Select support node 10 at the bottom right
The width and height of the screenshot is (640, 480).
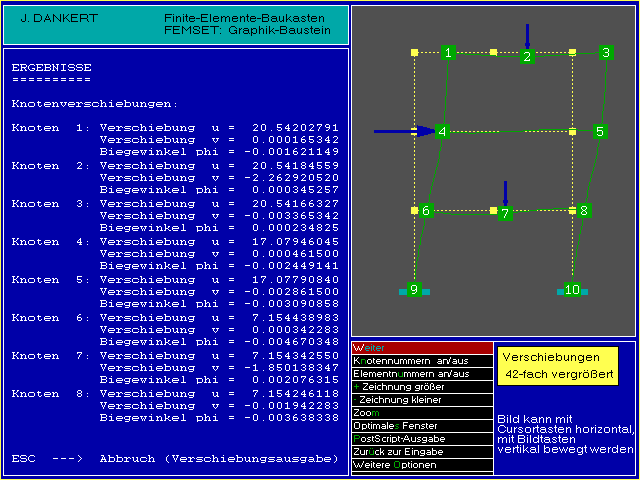point(572,290)
